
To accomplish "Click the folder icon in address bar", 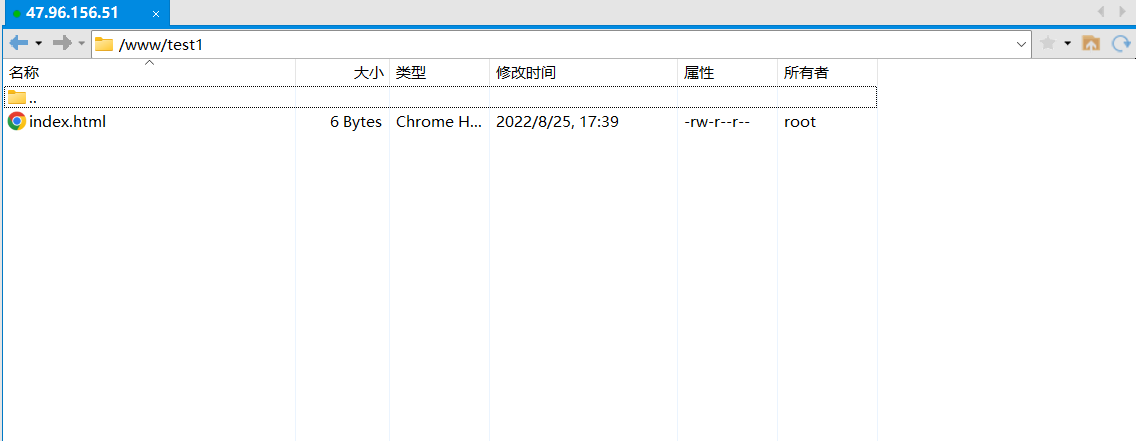I will (x=104, y=44).
